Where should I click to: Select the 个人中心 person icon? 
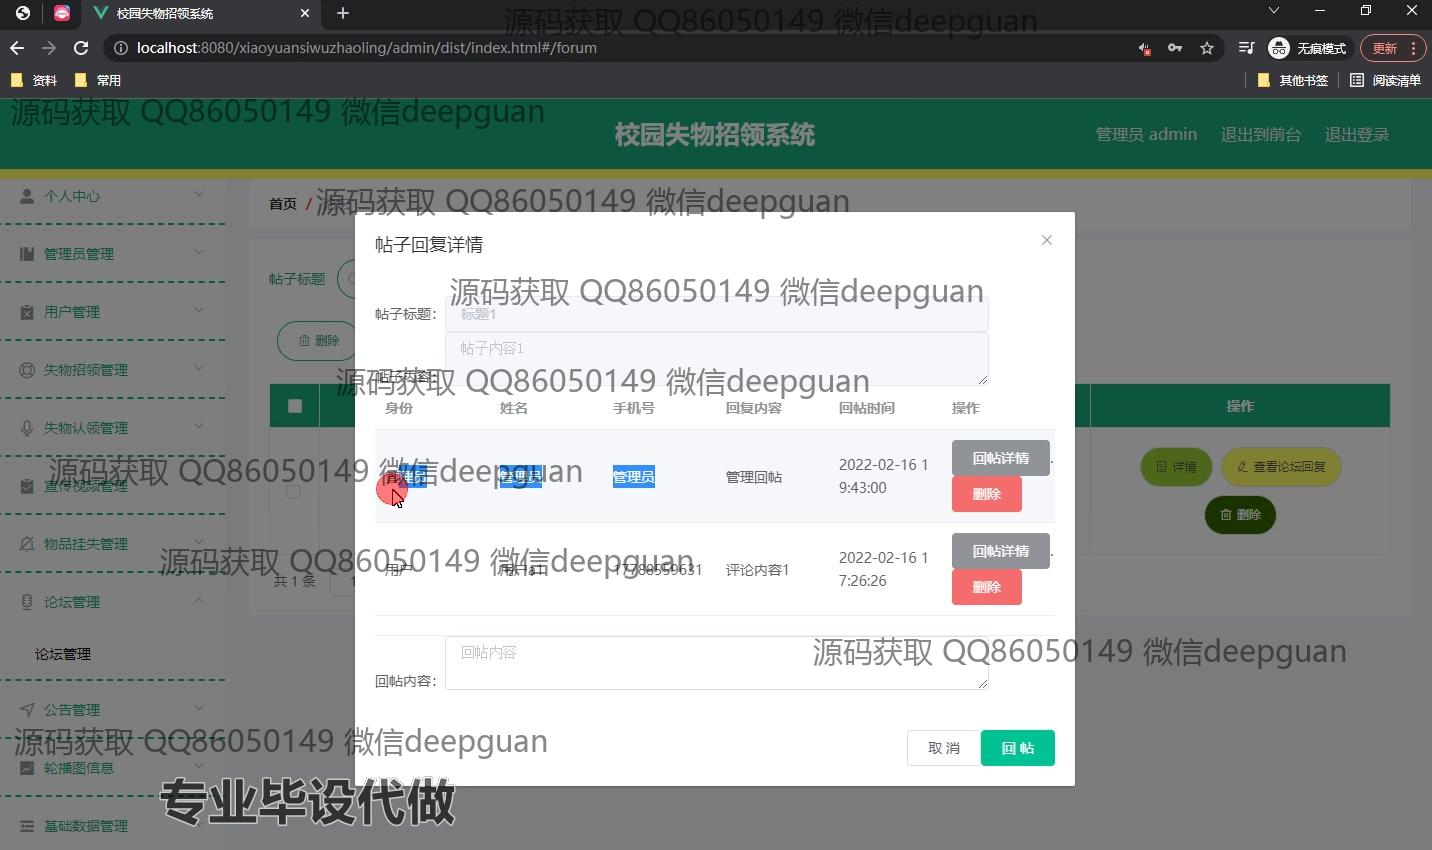coord(26,196)
